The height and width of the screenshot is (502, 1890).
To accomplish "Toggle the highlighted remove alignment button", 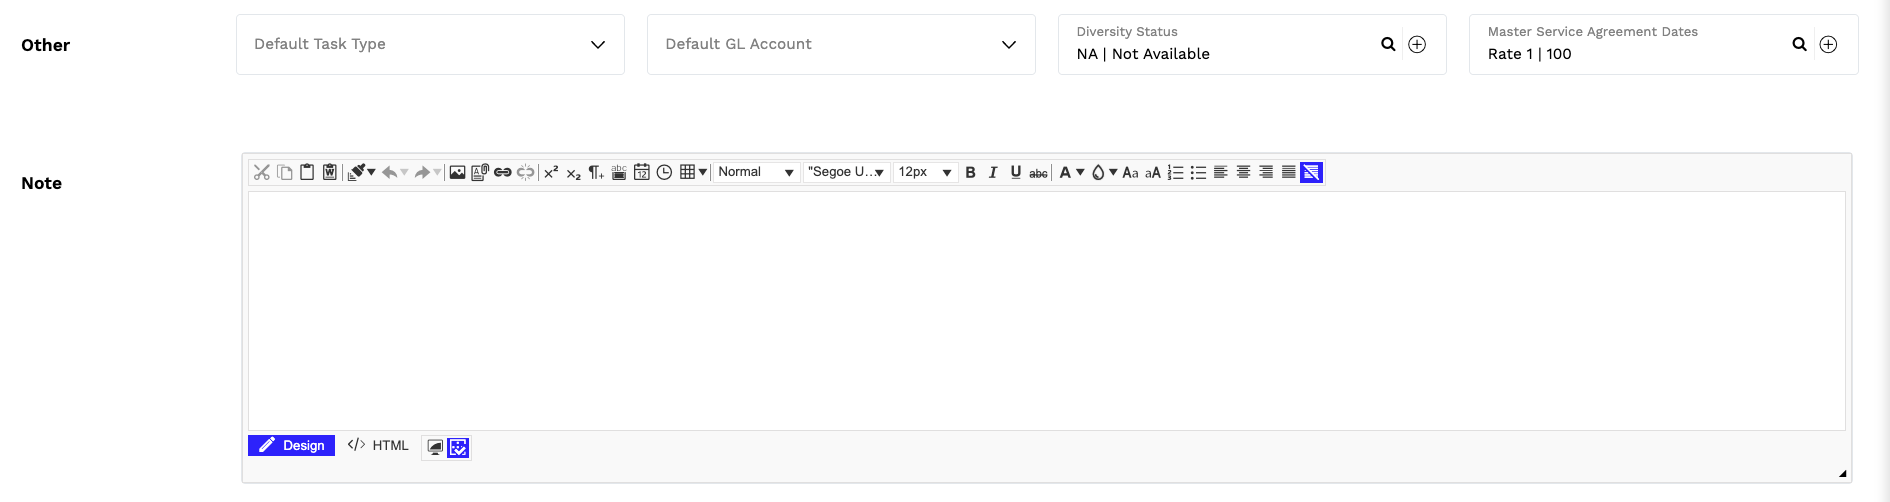I will (x=1311, y=172).
